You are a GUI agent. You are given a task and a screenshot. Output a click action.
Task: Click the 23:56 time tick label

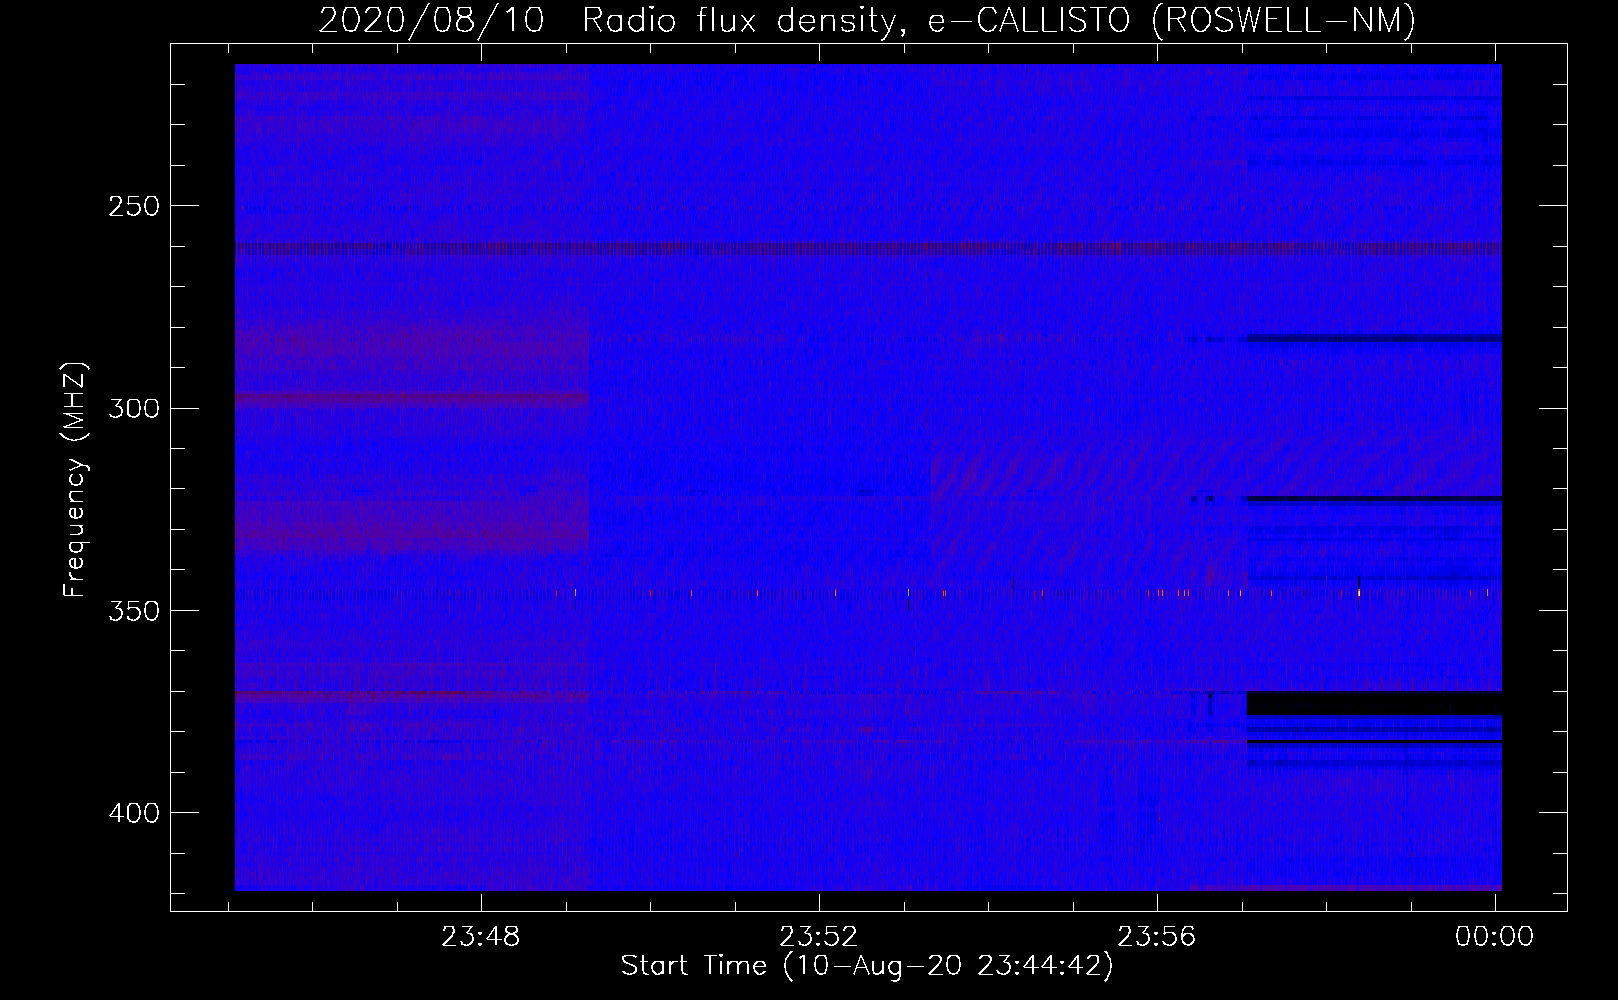pyautogui.click(x=1157, y=937)
